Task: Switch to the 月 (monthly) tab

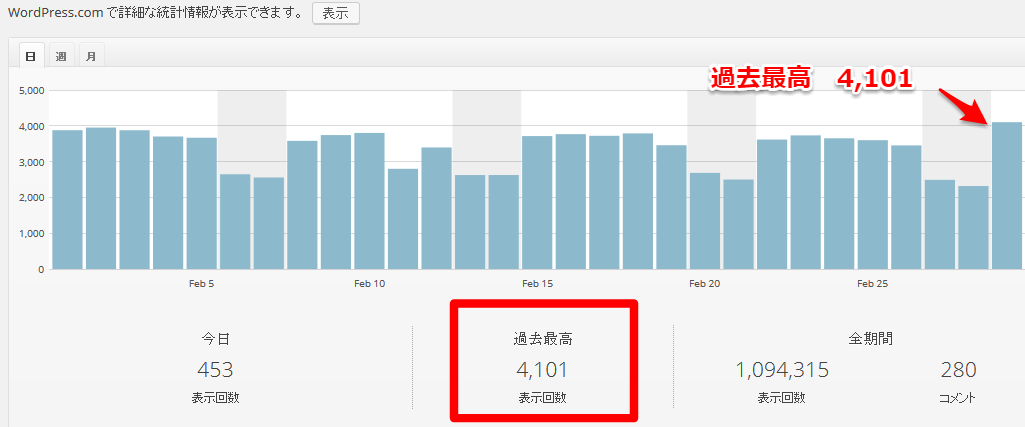Action: click(x=90, y=55)
